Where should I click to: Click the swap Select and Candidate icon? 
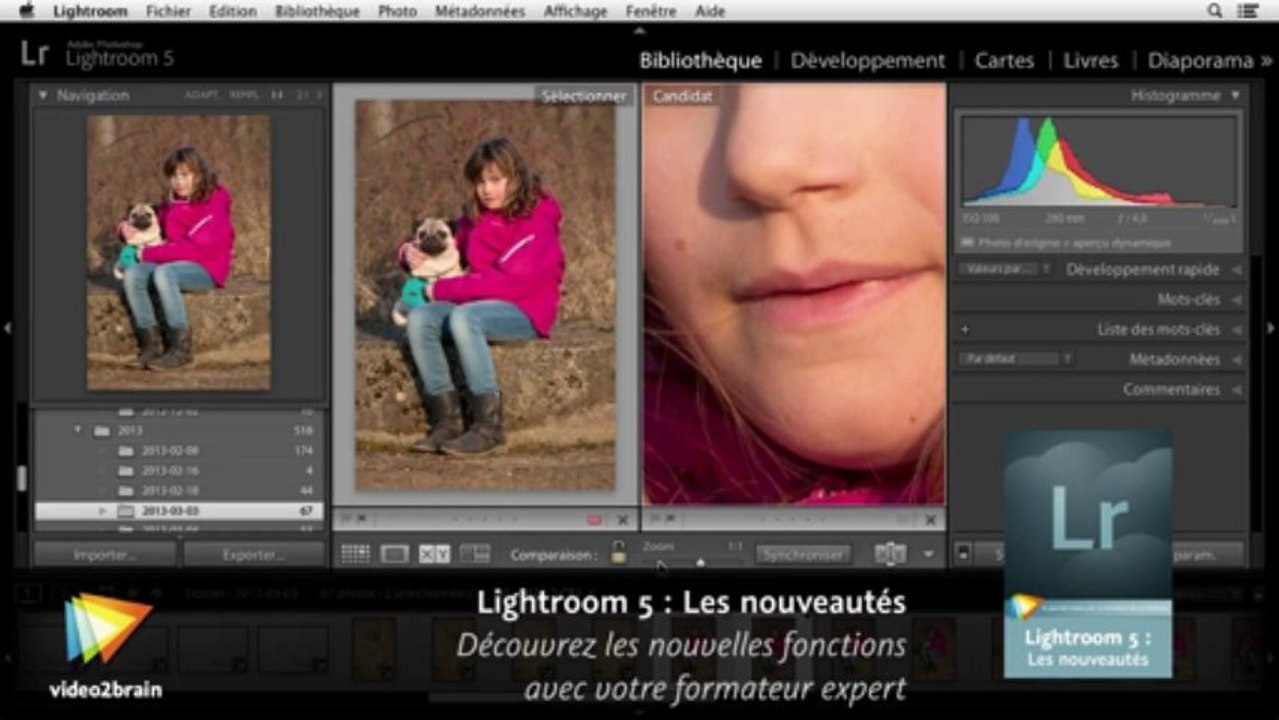890,553
